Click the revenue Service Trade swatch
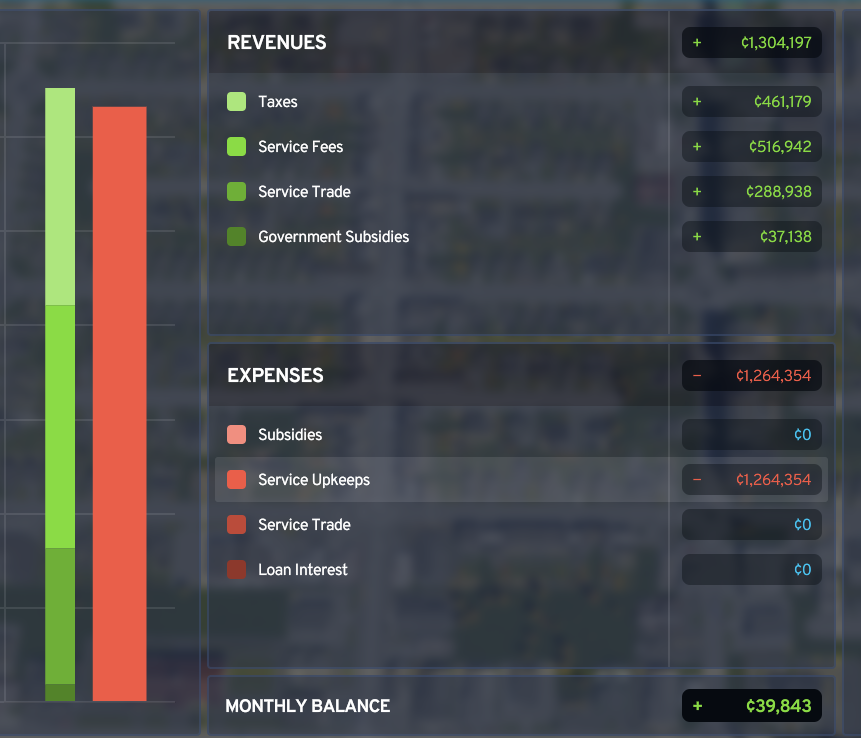The height and width of the screenshot is (738, 861). [x=236, y=192]
